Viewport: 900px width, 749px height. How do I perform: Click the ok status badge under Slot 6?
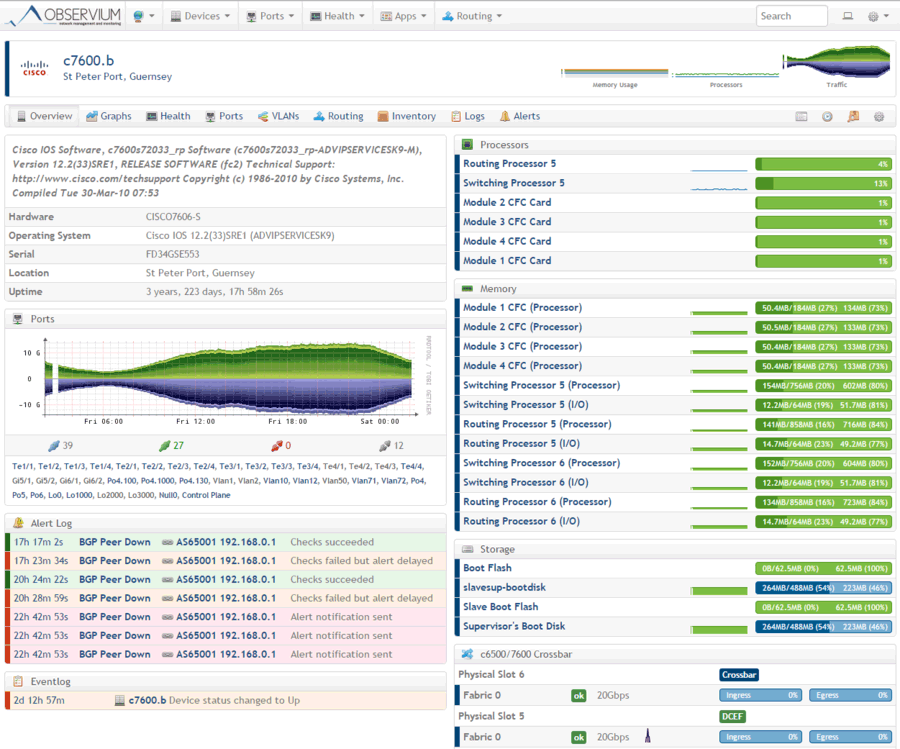tap(579, 696)
